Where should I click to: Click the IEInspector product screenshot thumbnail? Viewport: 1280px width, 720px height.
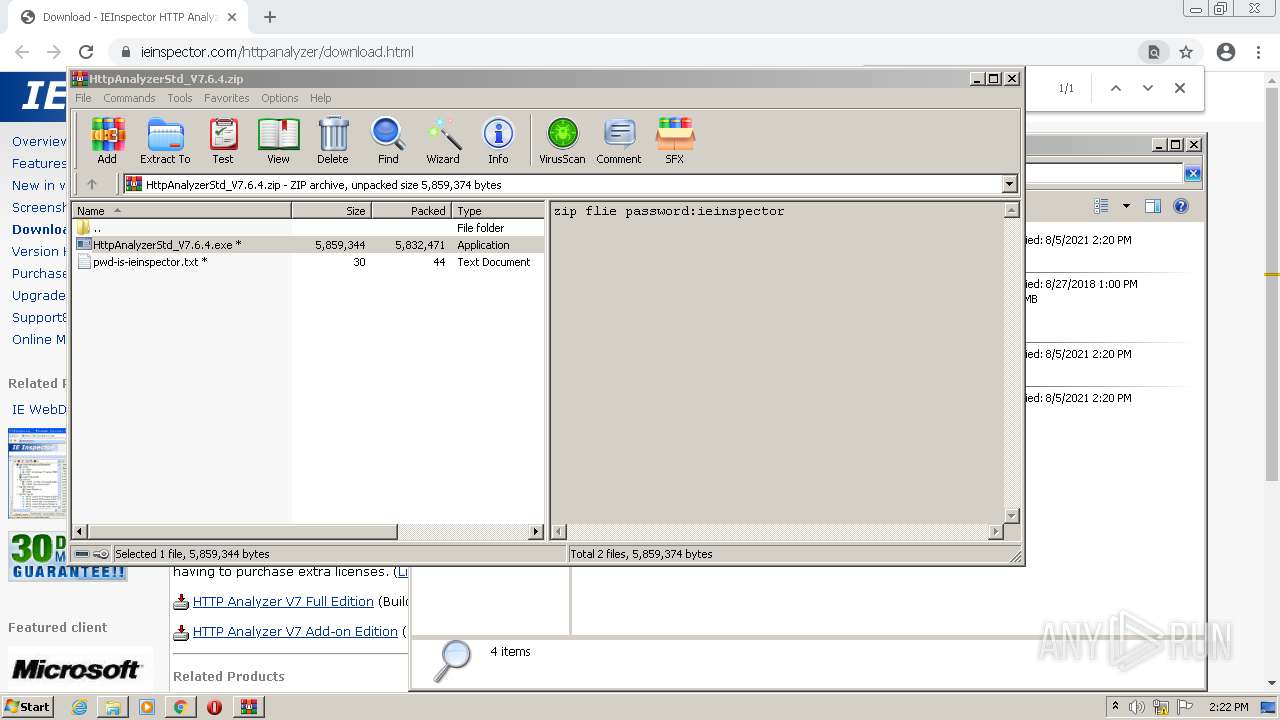click(x=37, y=473)
